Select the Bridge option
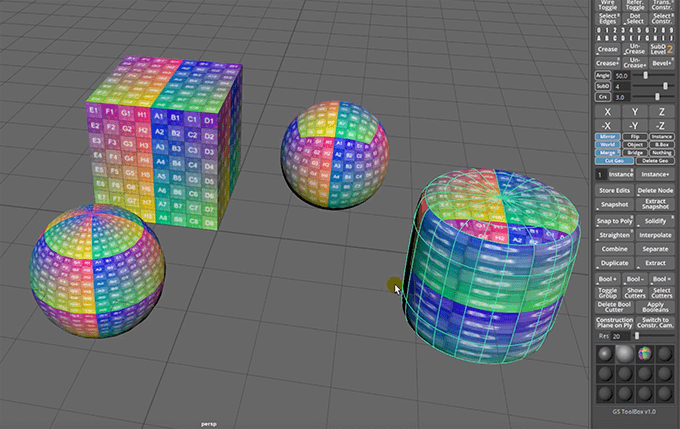The image size is (680, 429). point(635,153)
